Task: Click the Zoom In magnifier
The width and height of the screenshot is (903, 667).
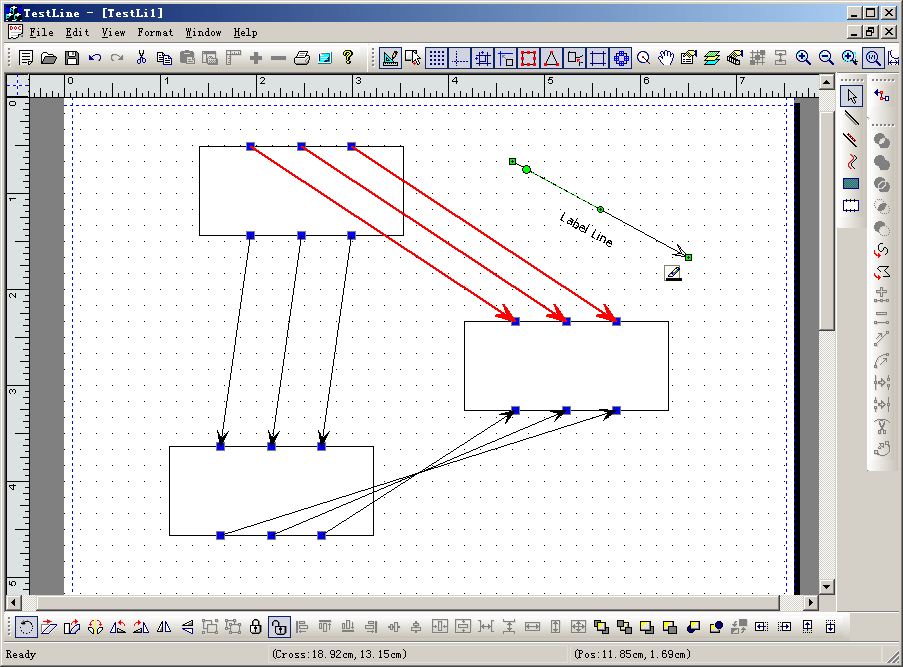Action: (803, 58)
